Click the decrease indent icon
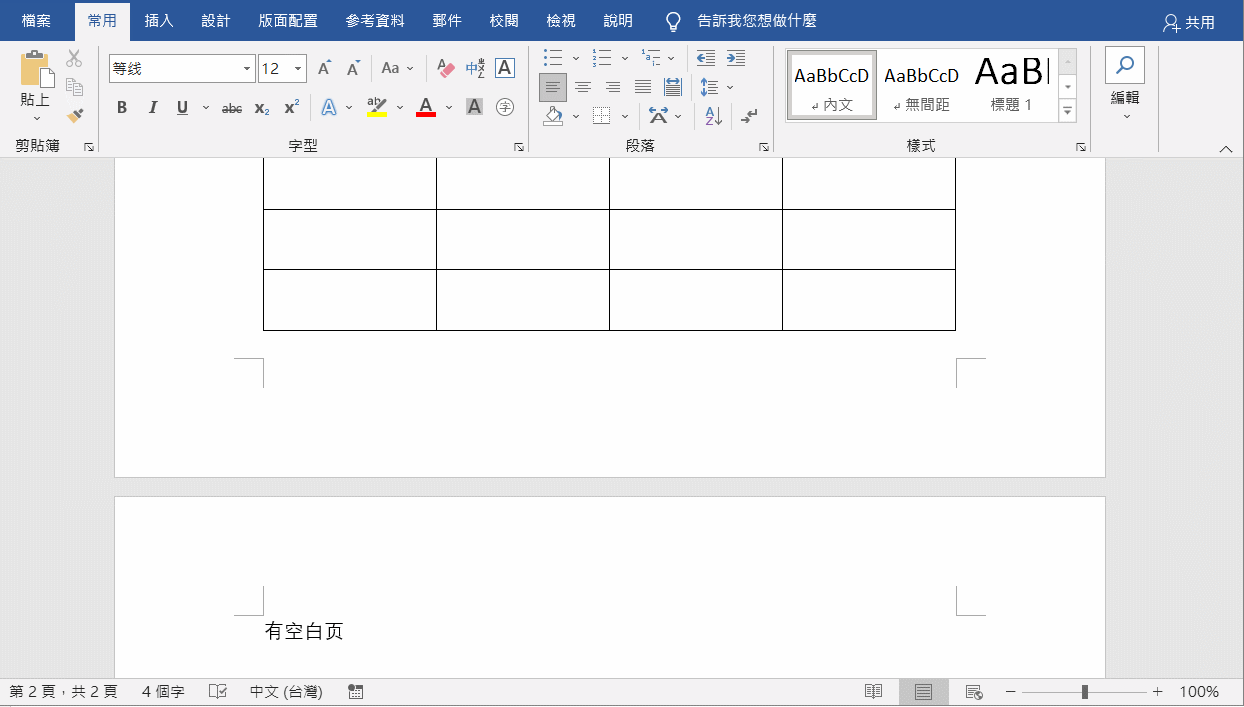 tap(706, 58)
